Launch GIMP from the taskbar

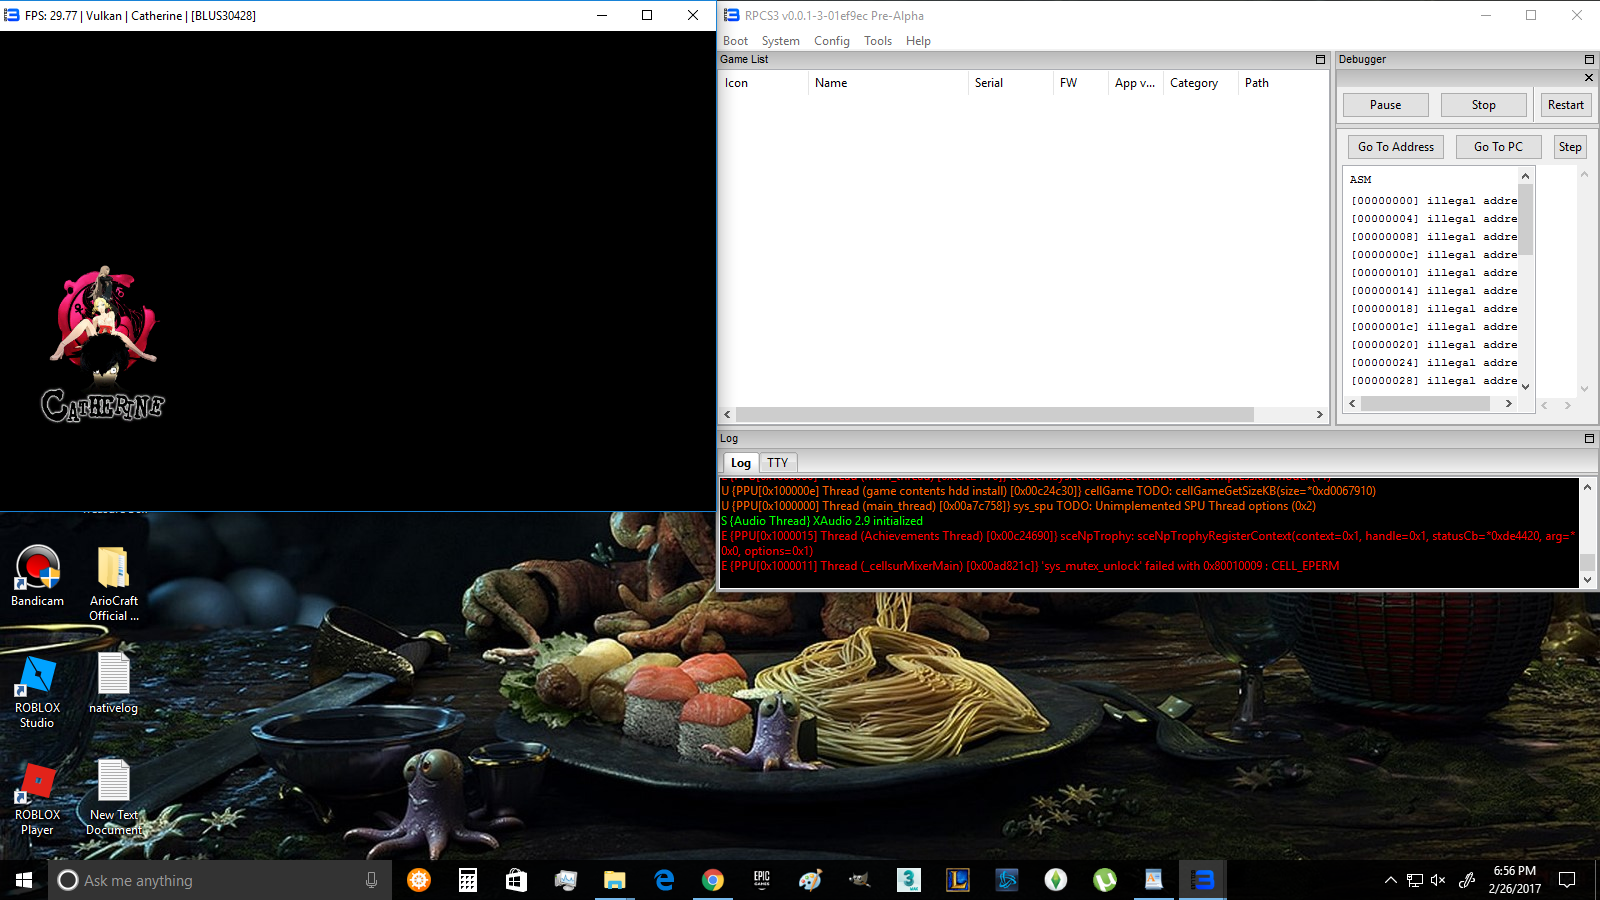[x=859, y=880]
